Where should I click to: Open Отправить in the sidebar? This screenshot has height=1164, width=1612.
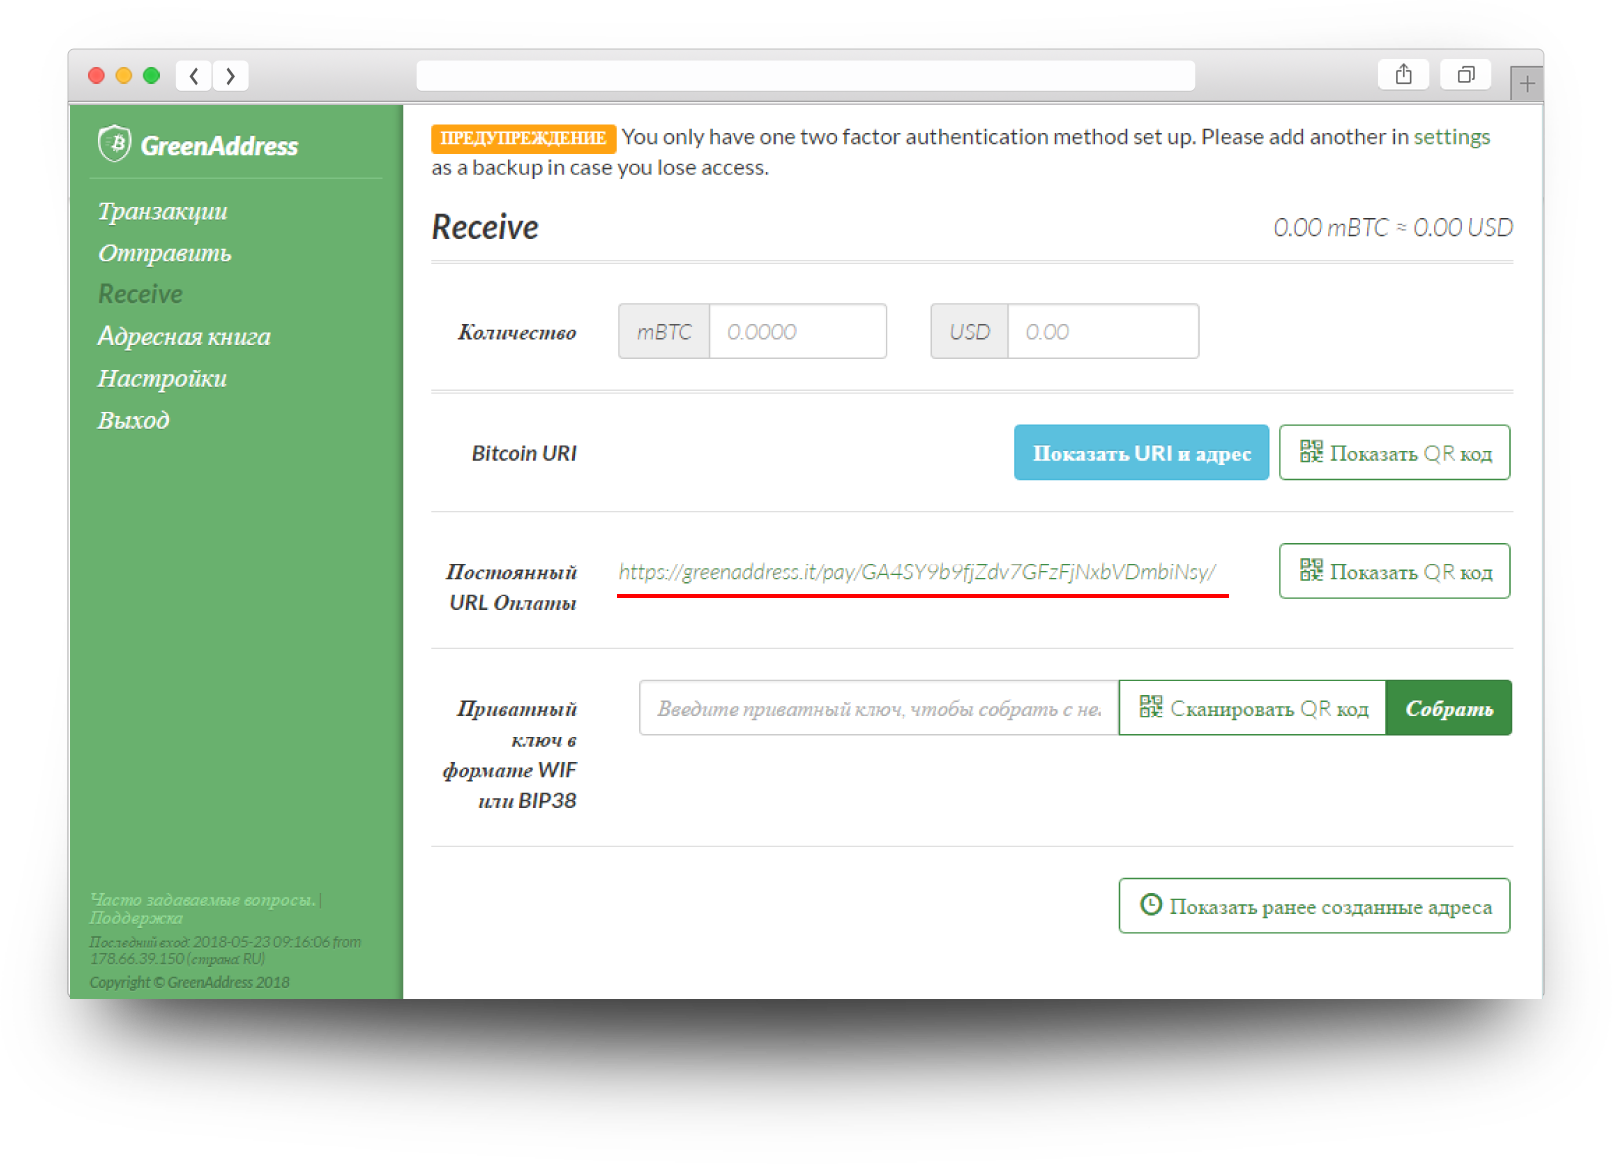click(x=164, y=253)
